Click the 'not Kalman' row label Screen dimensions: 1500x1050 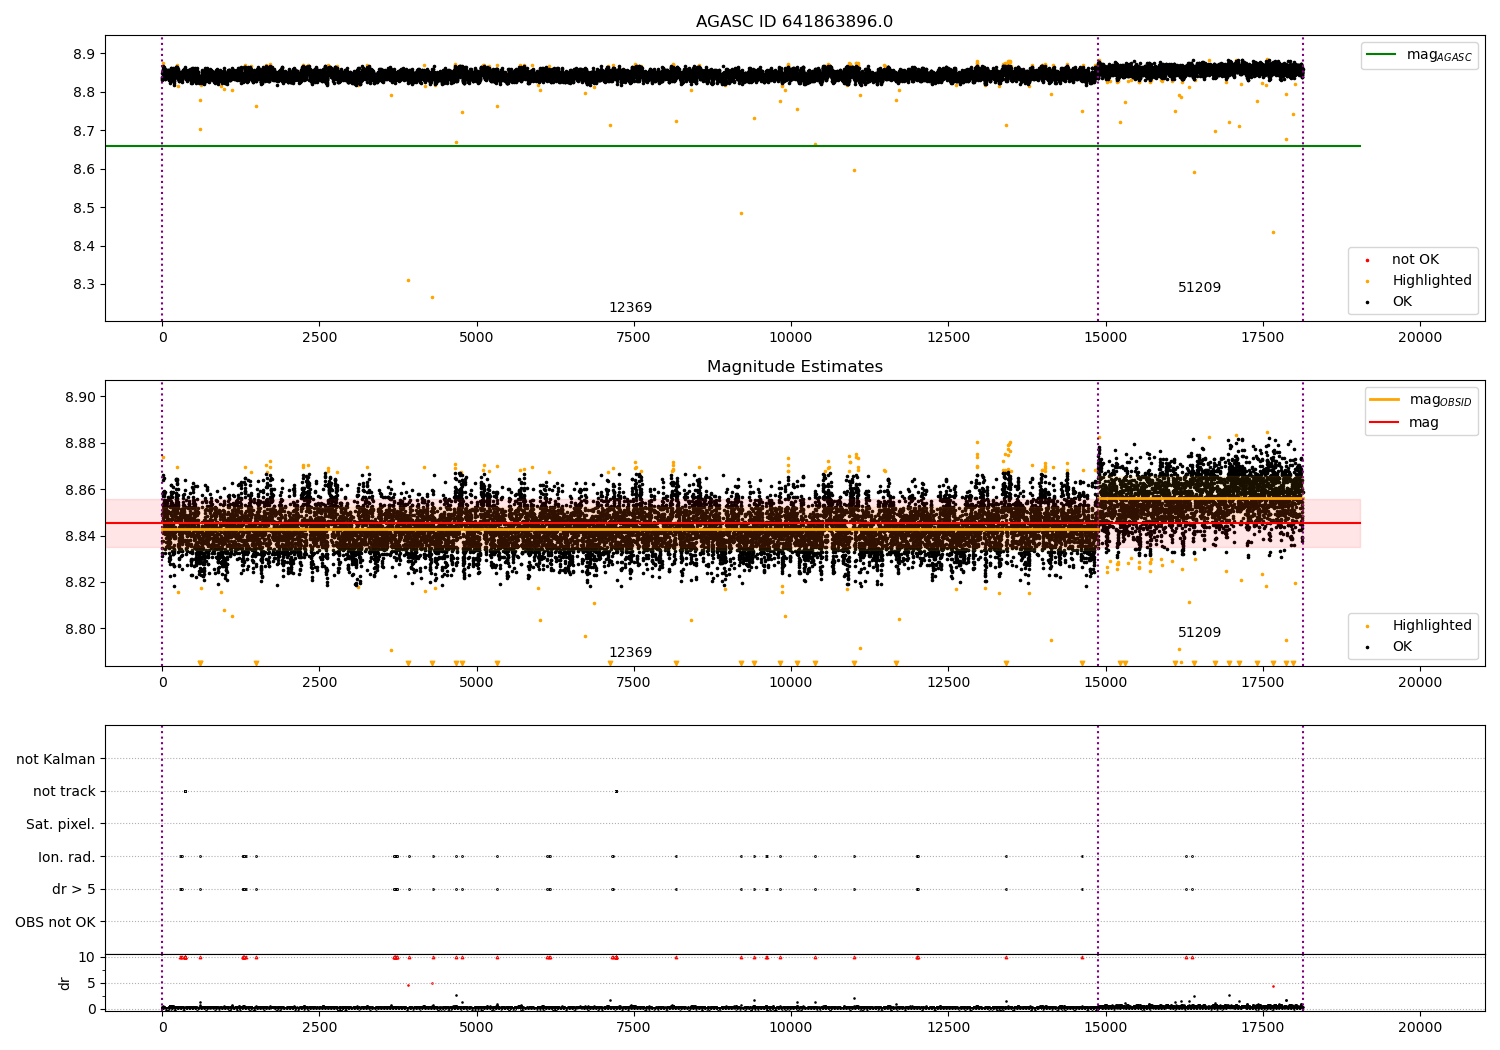(x=56, y=759)
